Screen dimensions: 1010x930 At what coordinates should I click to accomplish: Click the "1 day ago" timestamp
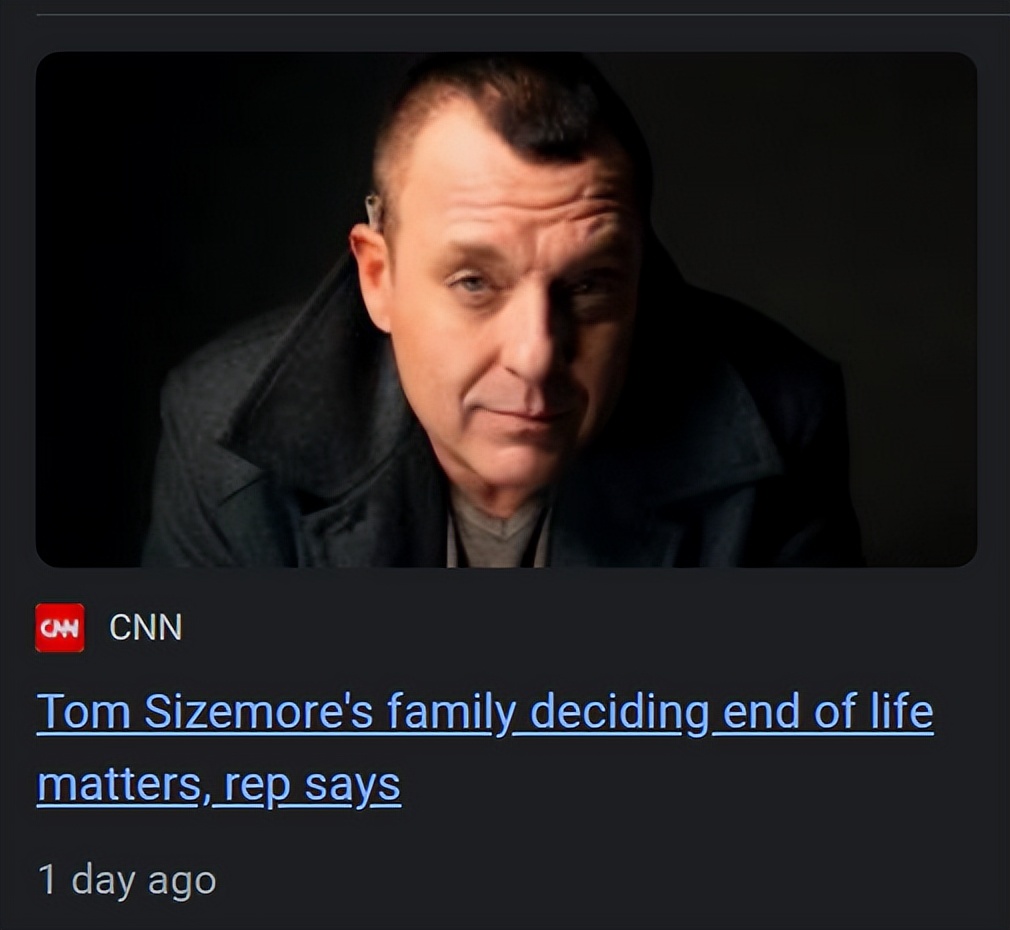point(126,880)
